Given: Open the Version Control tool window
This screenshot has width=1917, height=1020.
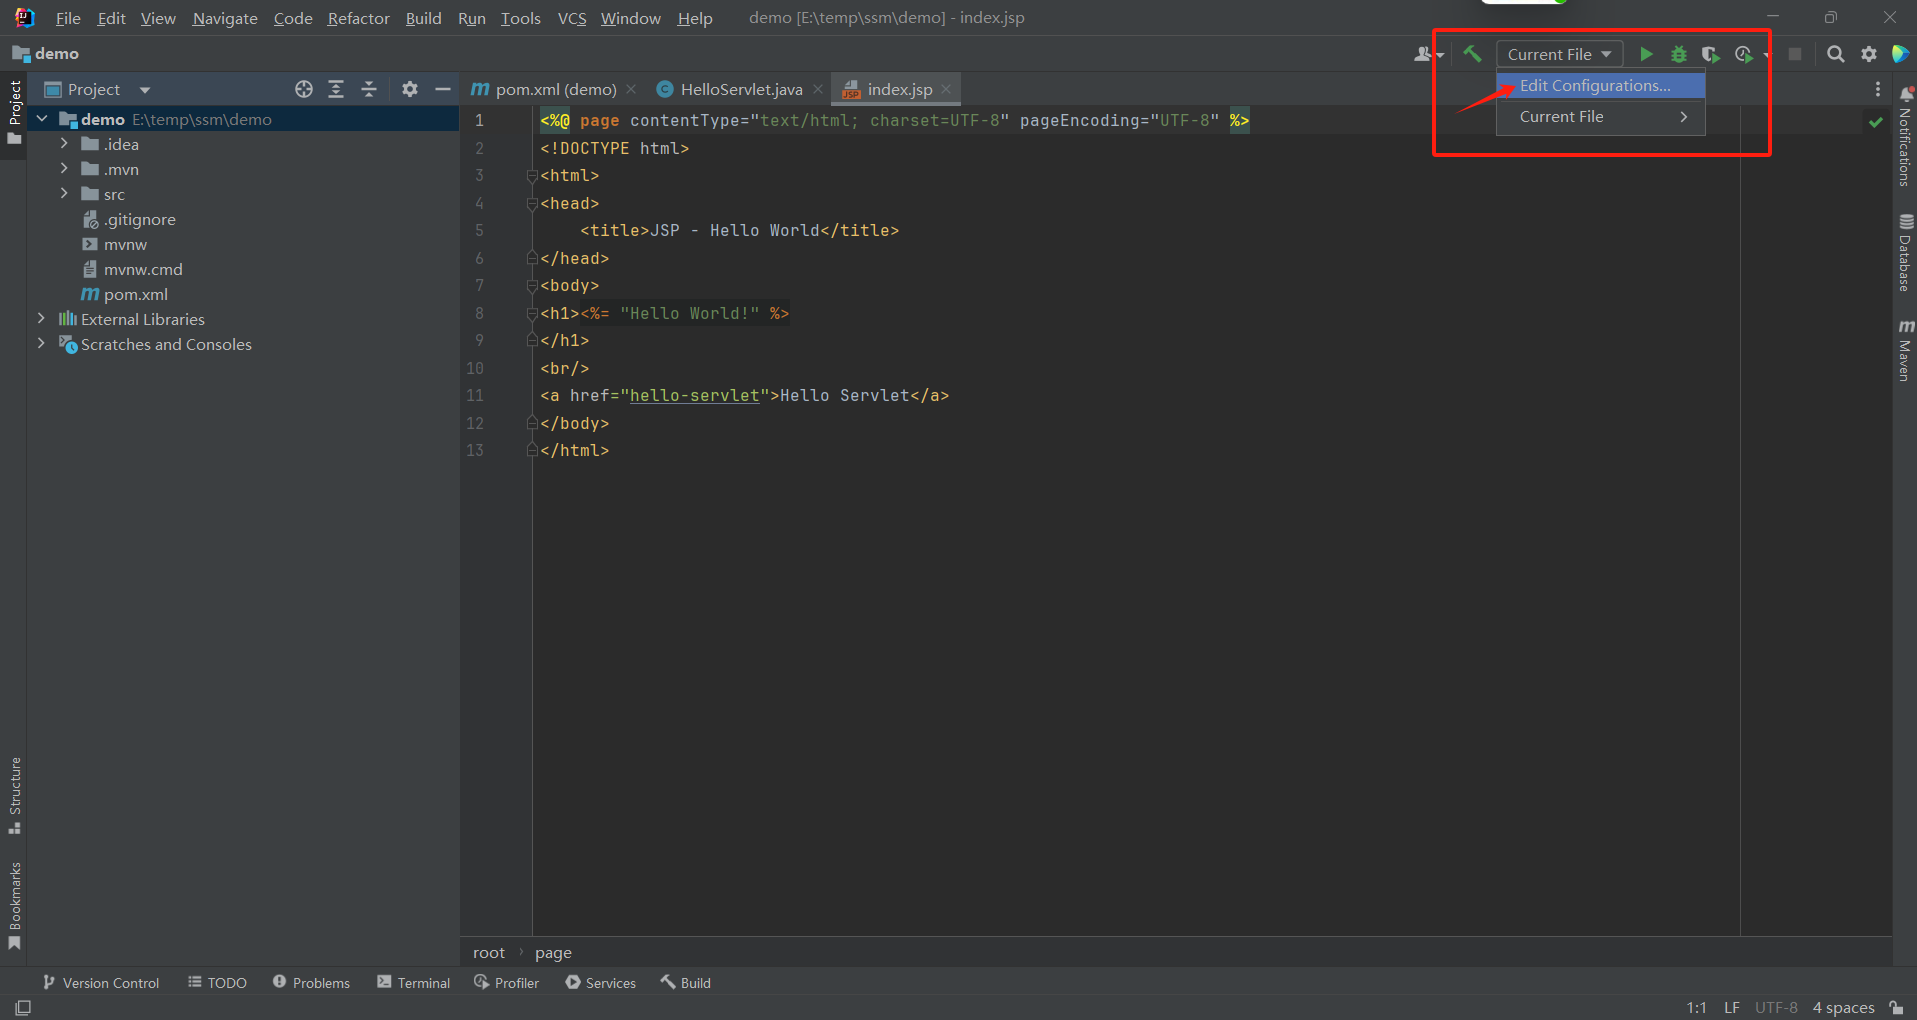Looking at the screenshot, I should (101, 983).
